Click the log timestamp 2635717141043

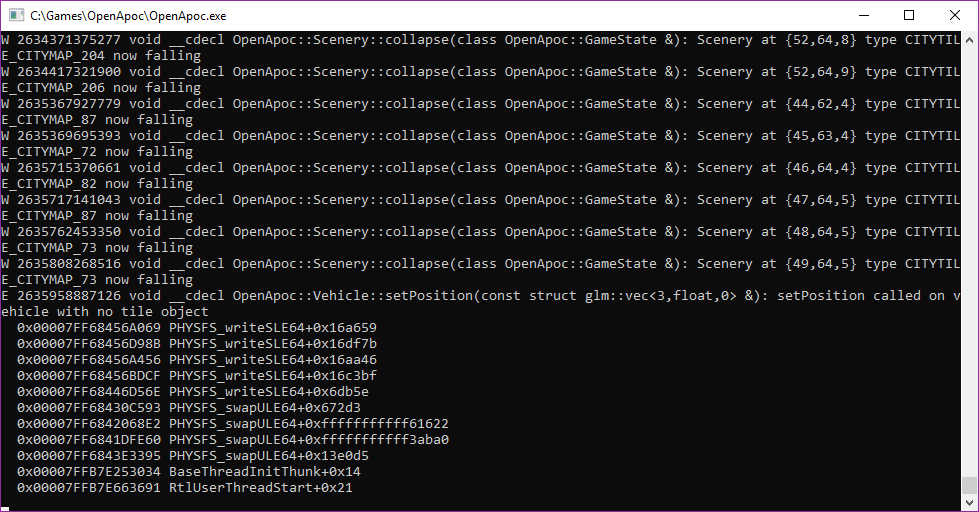click(69, 200)
